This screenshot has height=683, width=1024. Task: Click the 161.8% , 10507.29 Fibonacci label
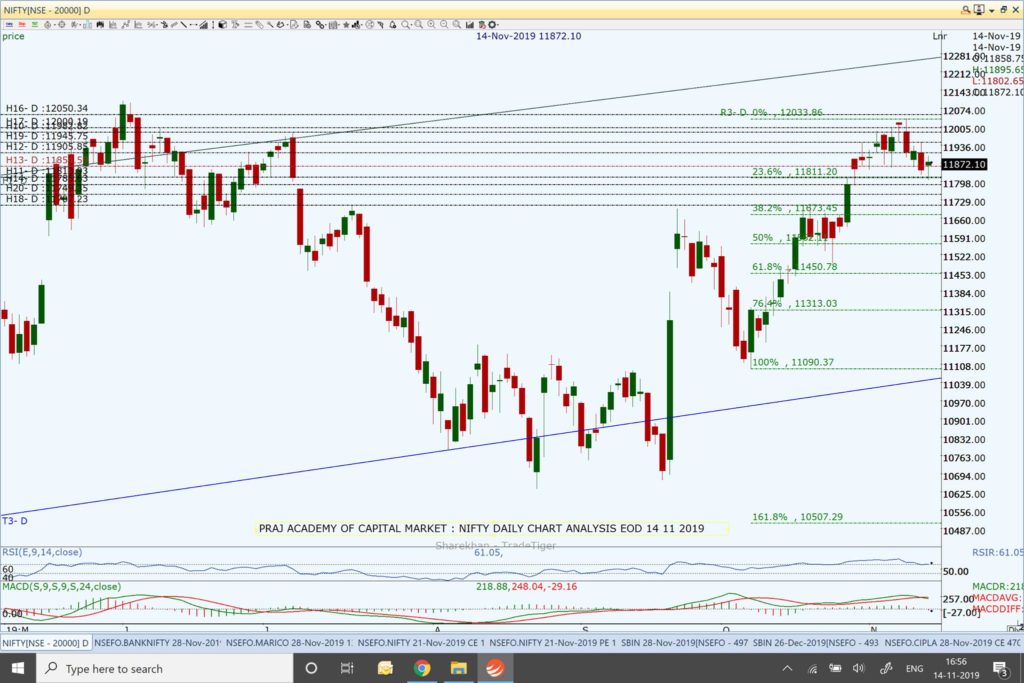point(797,517)
